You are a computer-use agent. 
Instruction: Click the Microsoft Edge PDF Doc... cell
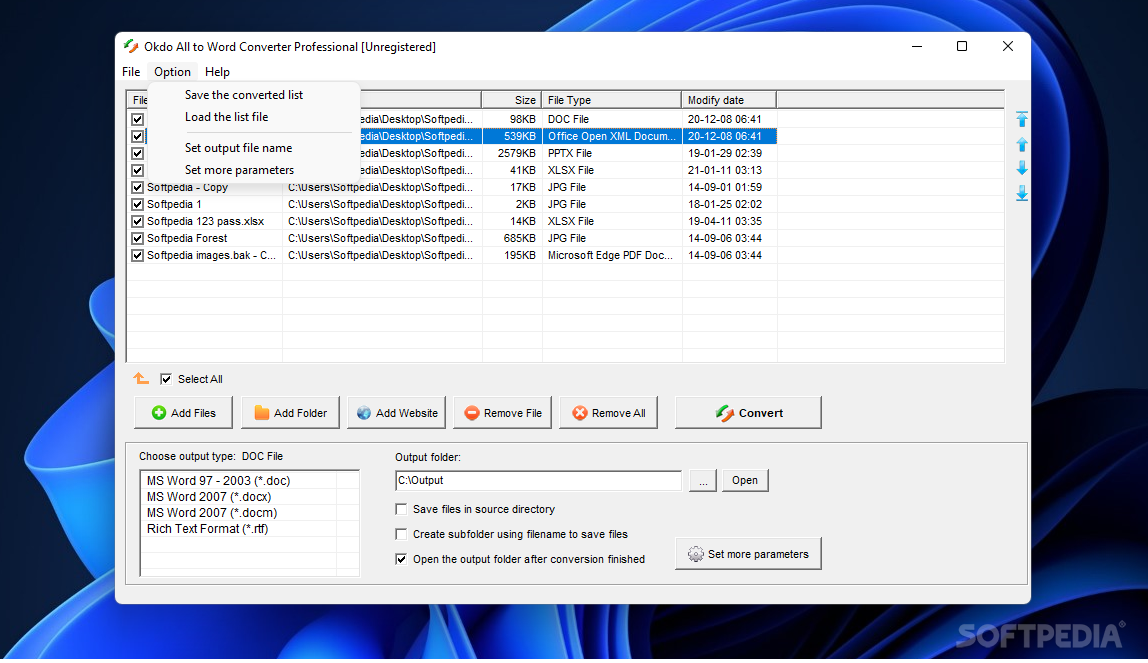pos(610,255)
